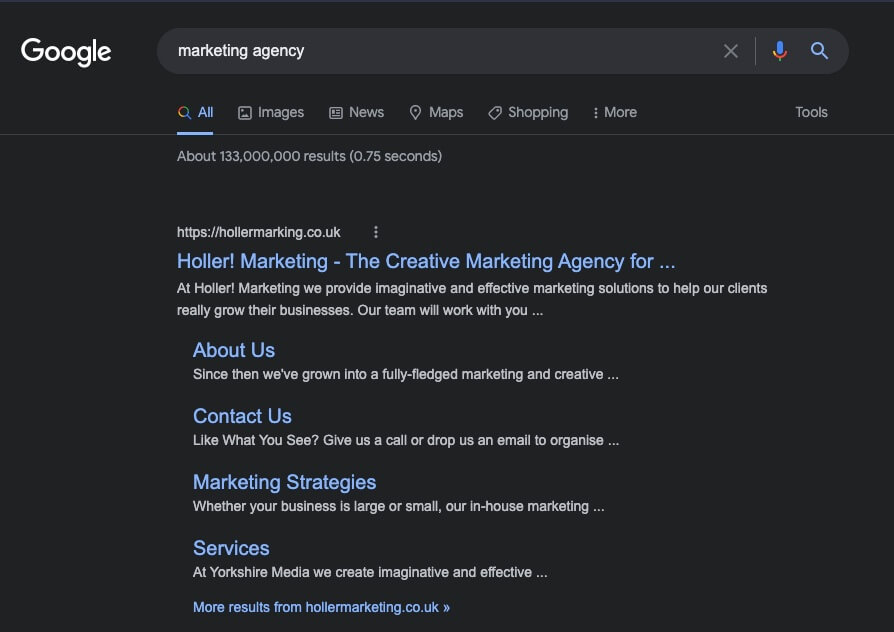The image size is (894, 632).
Task: Open the Marketing Strategies sitelink
Action: point(285,483)
